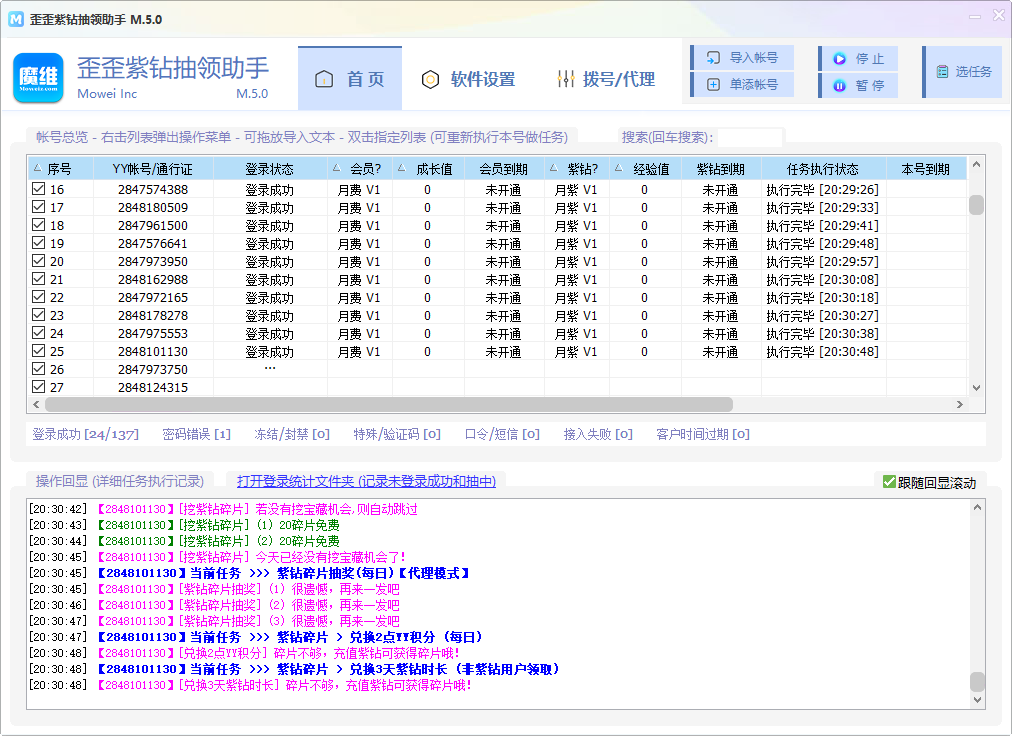Screen dimensions: 1012x736
Task: Open the 拨号/代理 tab
Action: point(605,79)
